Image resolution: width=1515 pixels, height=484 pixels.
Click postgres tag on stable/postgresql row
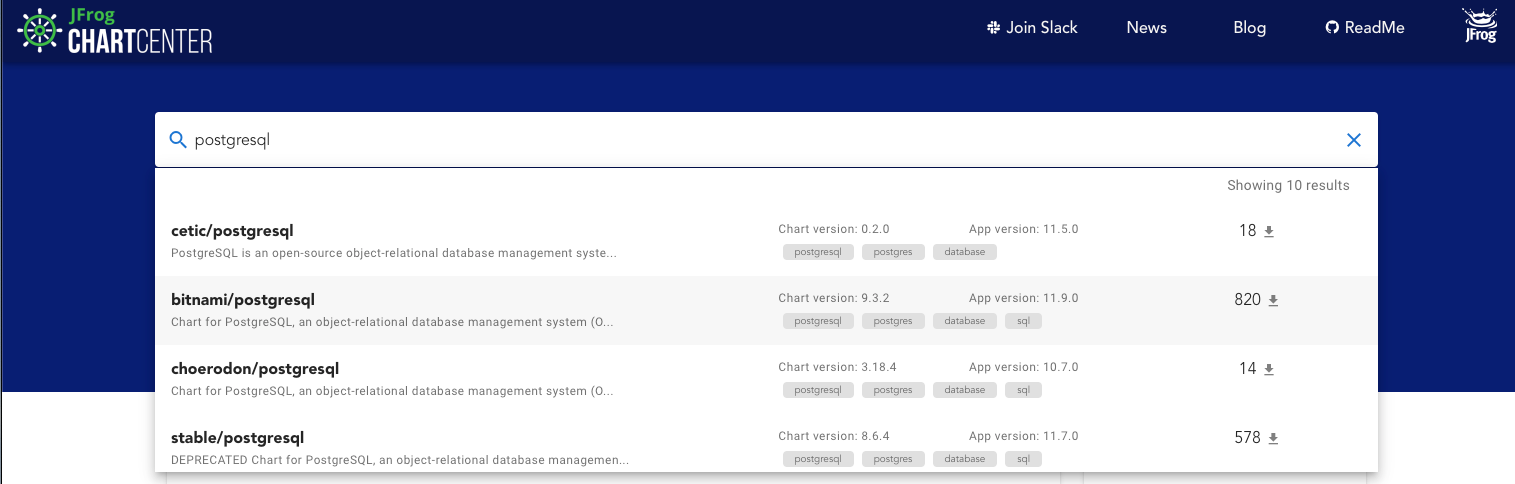coord(893,459)
